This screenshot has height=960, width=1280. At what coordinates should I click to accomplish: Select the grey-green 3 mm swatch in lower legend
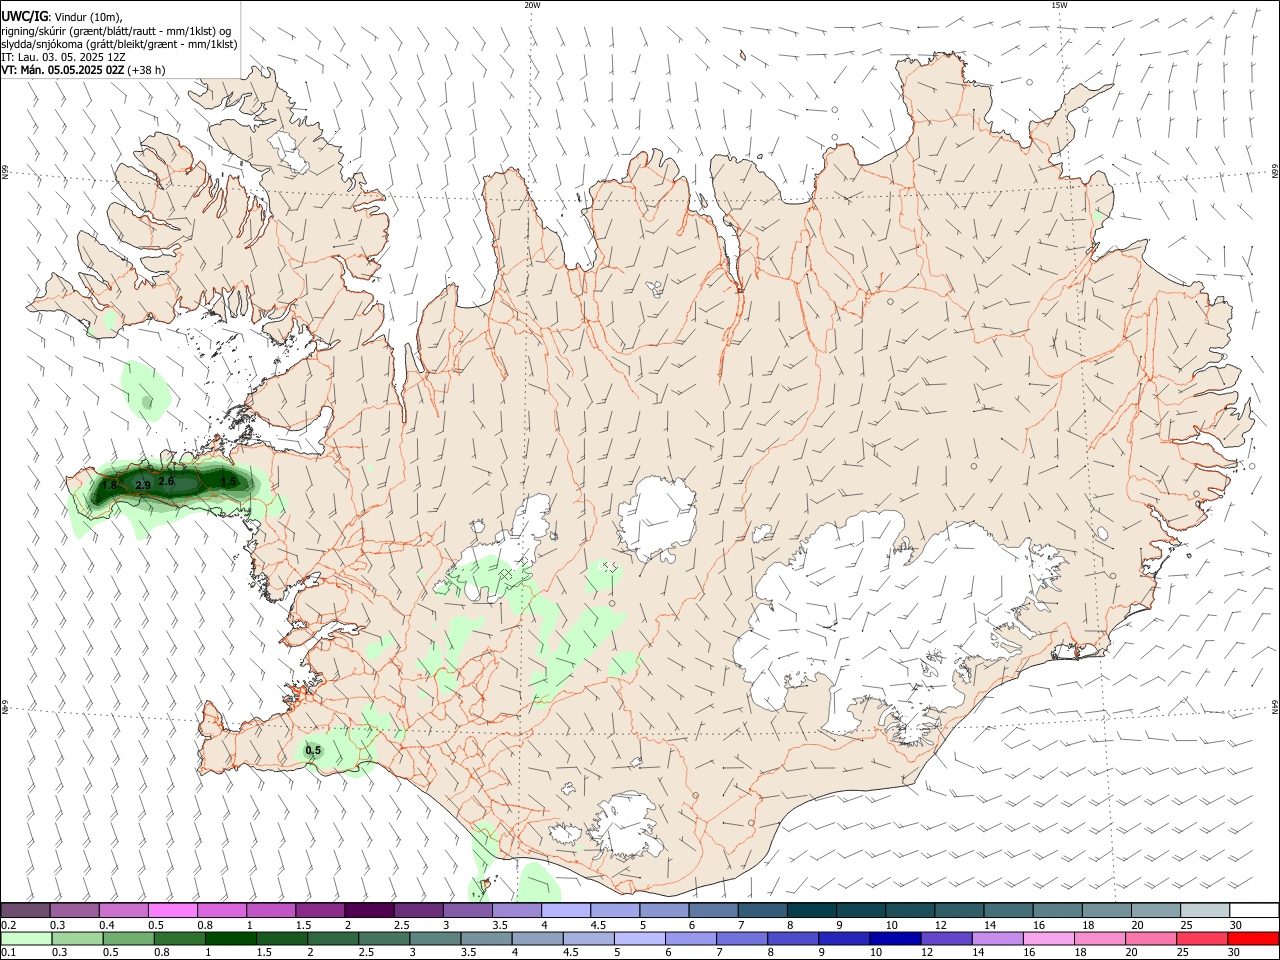coord(435,938)
